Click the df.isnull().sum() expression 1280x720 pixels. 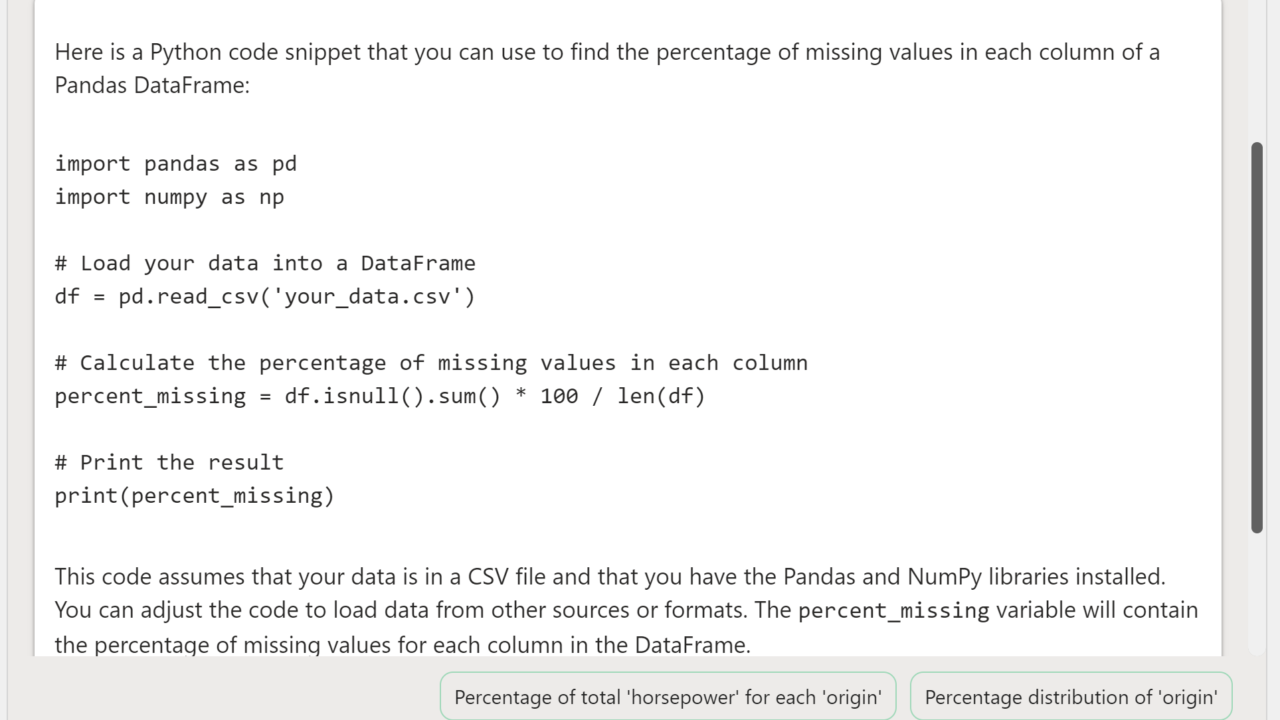coord(392,396)
